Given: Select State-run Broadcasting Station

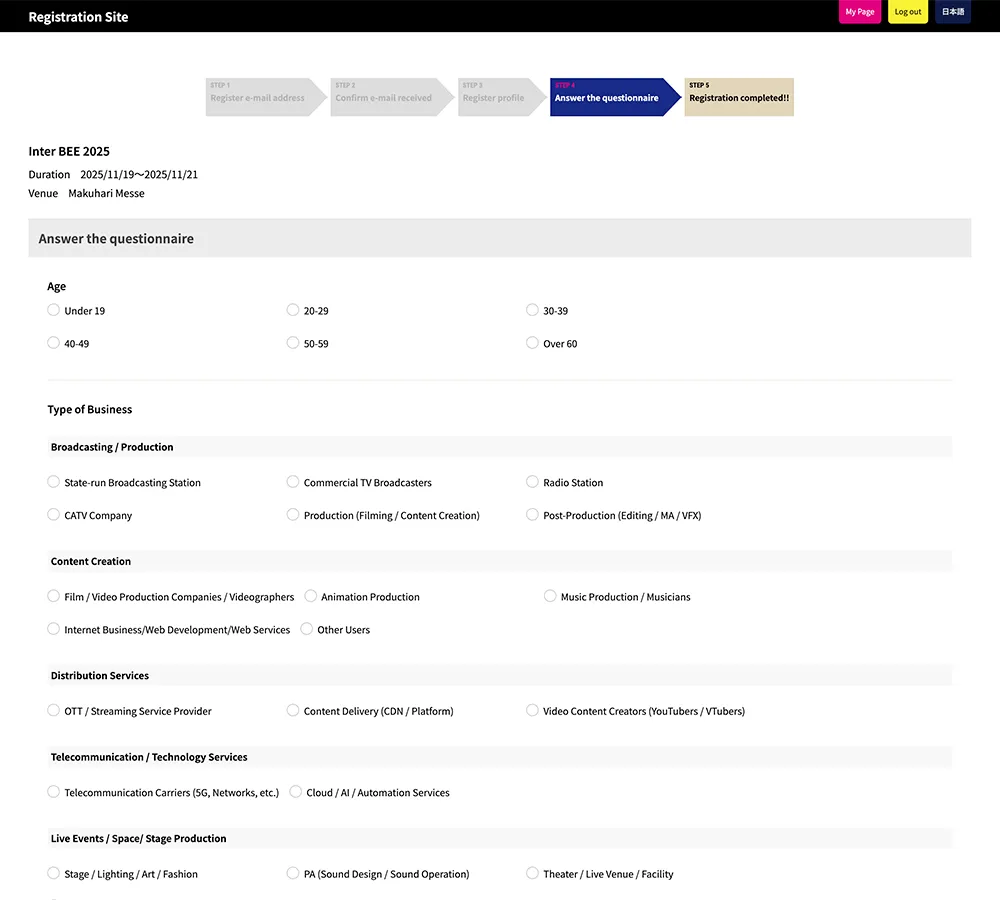Looking at the screenshot, I should [54, 482].
